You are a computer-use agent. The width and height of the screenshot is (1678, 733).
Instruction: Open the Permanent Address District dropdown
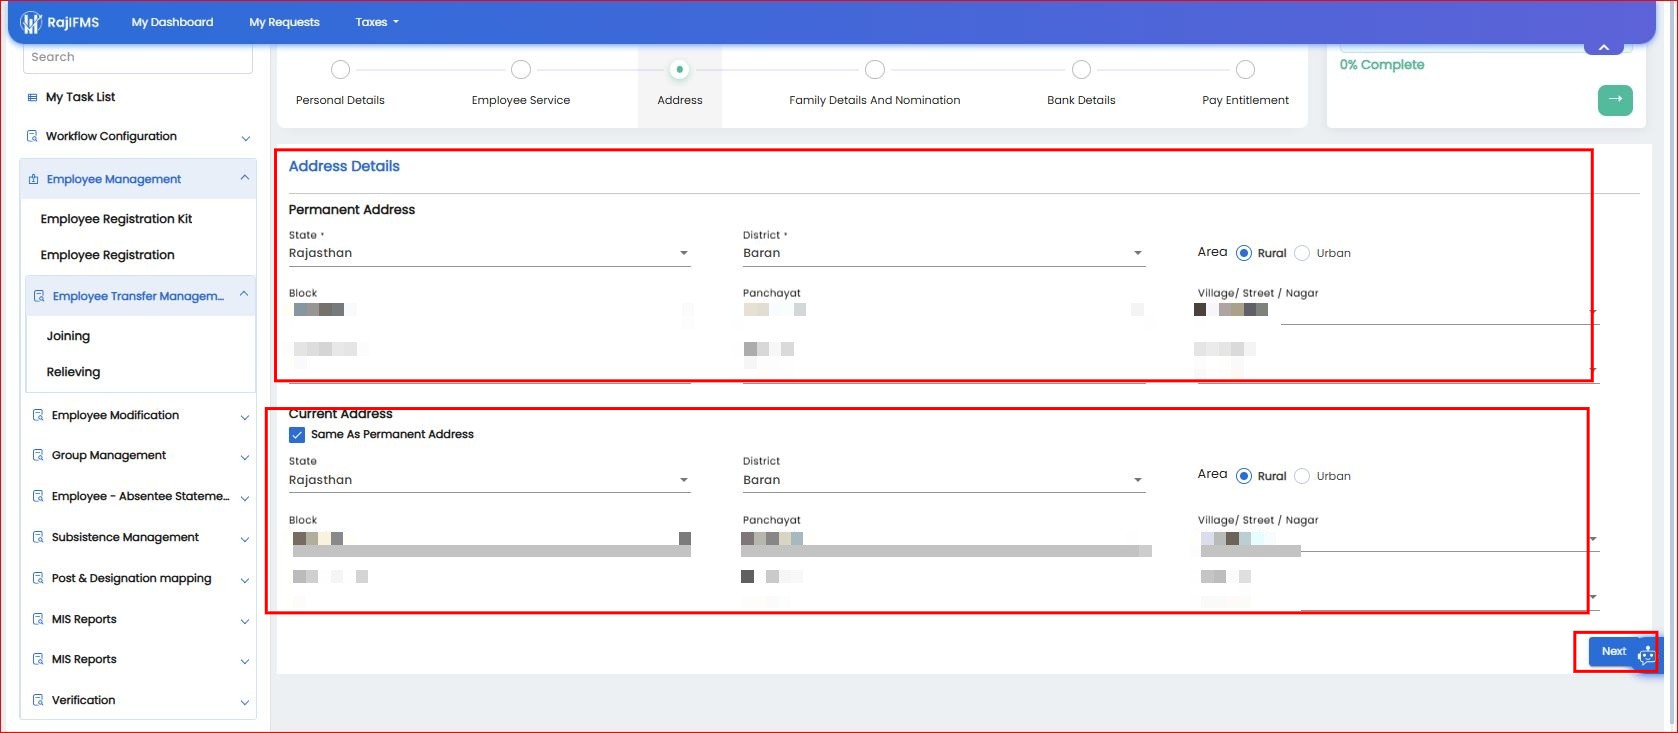(943, 253)
